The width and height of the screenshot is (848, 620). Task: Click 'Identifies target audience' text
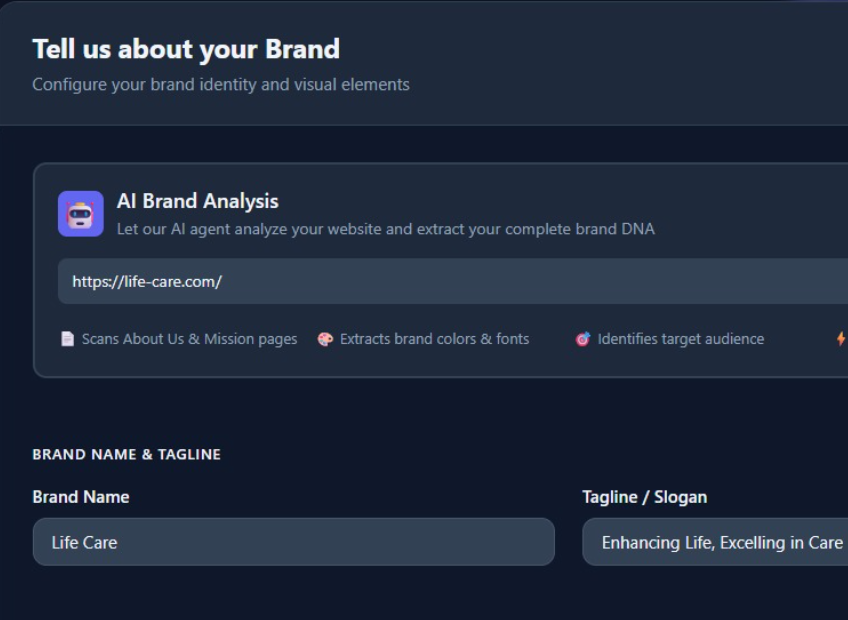[x=680, y=339]
